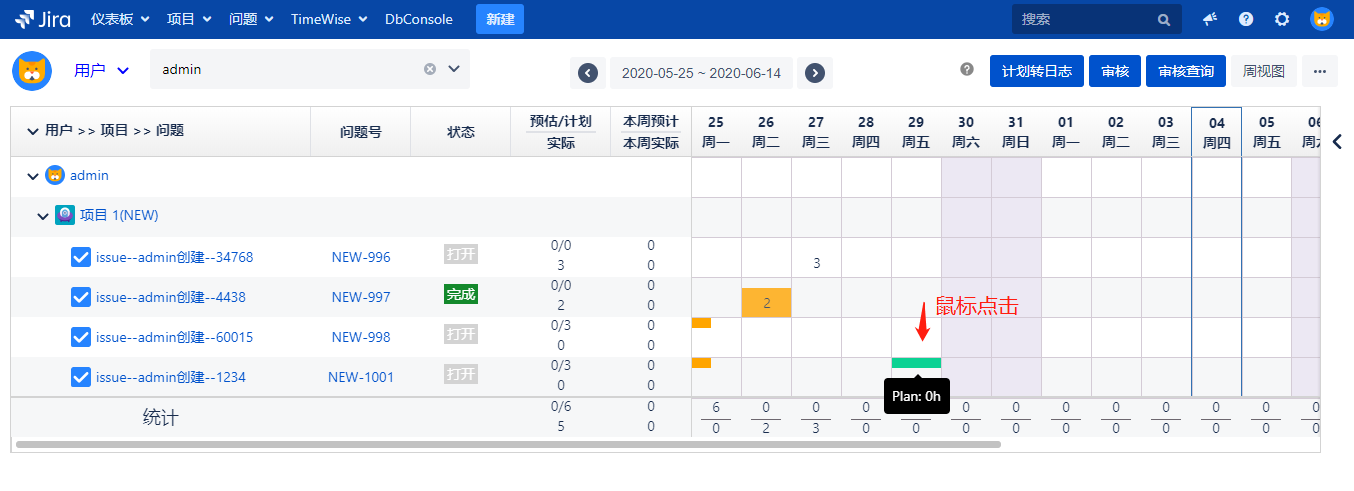Clear the admin user search field
Viewport: 1354px width, 491px height.
[430, 69]
